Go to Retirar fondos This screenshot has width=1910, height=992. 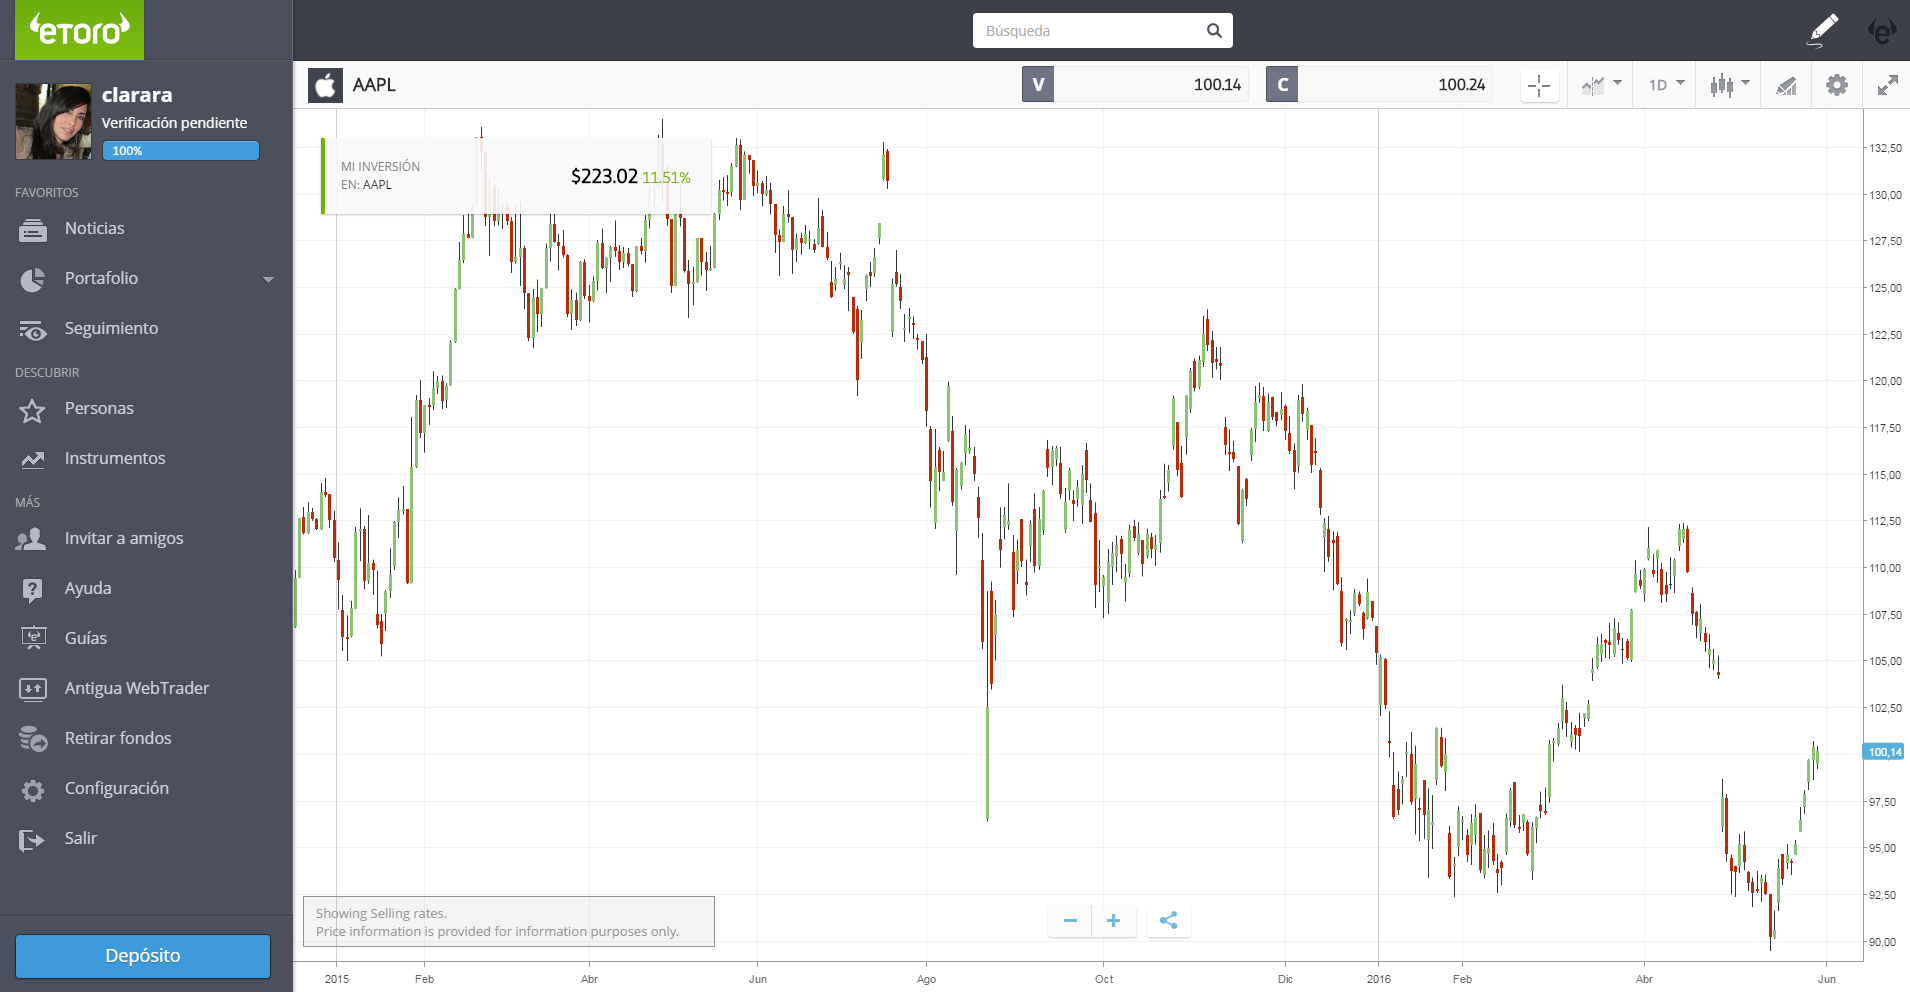click(x=118, y=738)
